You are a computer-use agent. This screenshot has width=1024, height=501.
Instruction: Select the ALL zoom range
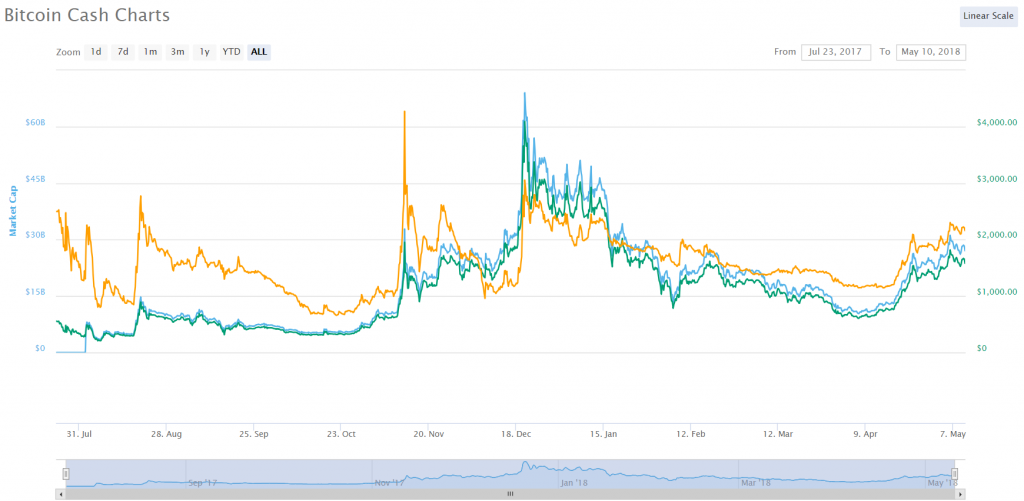(259, 52)
